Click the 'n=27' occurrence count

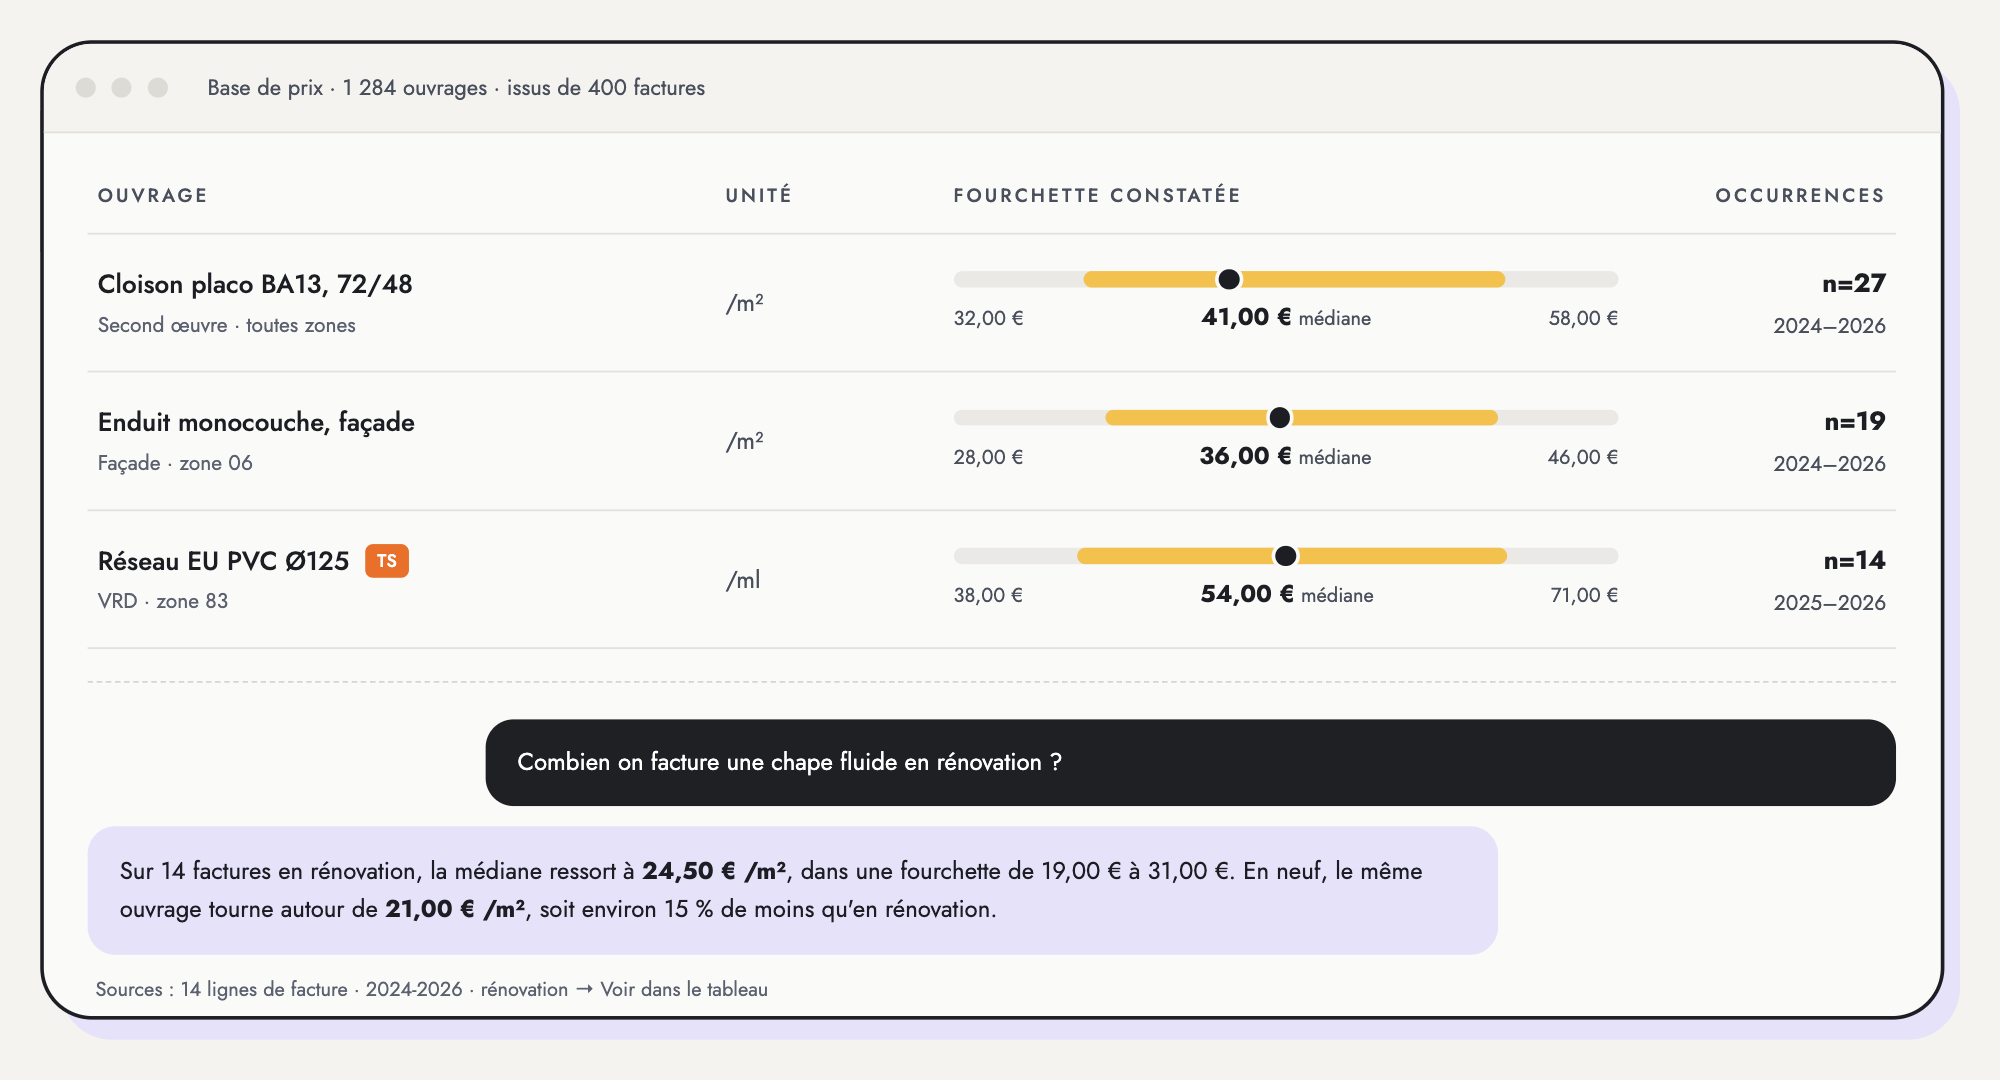1854,284
